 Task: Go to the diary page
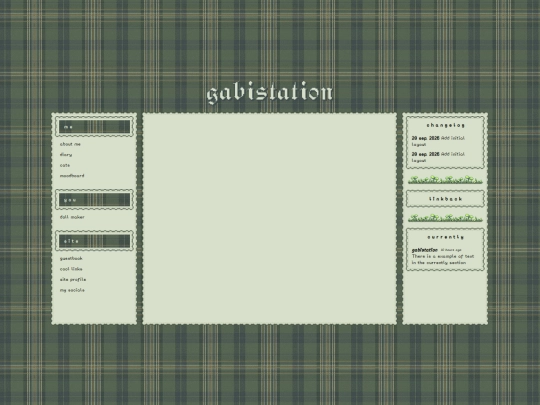click(x=66, y=155)
